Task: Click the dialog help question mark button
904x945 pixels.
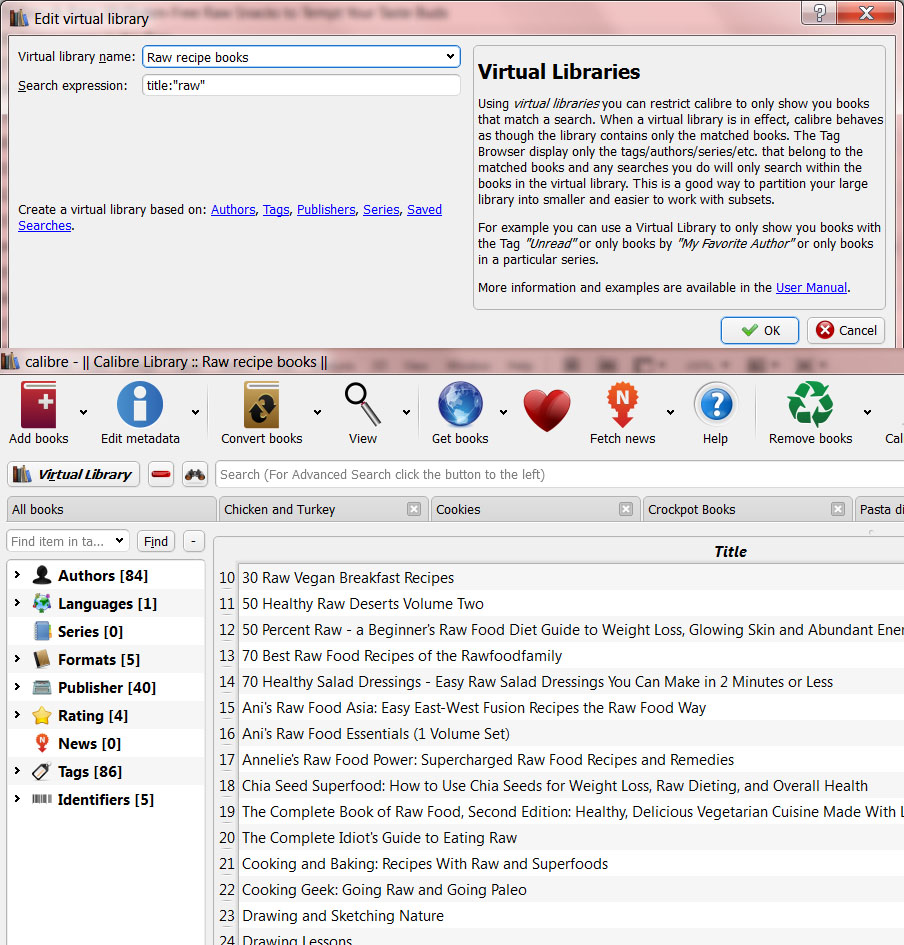Action: point(819,13)
